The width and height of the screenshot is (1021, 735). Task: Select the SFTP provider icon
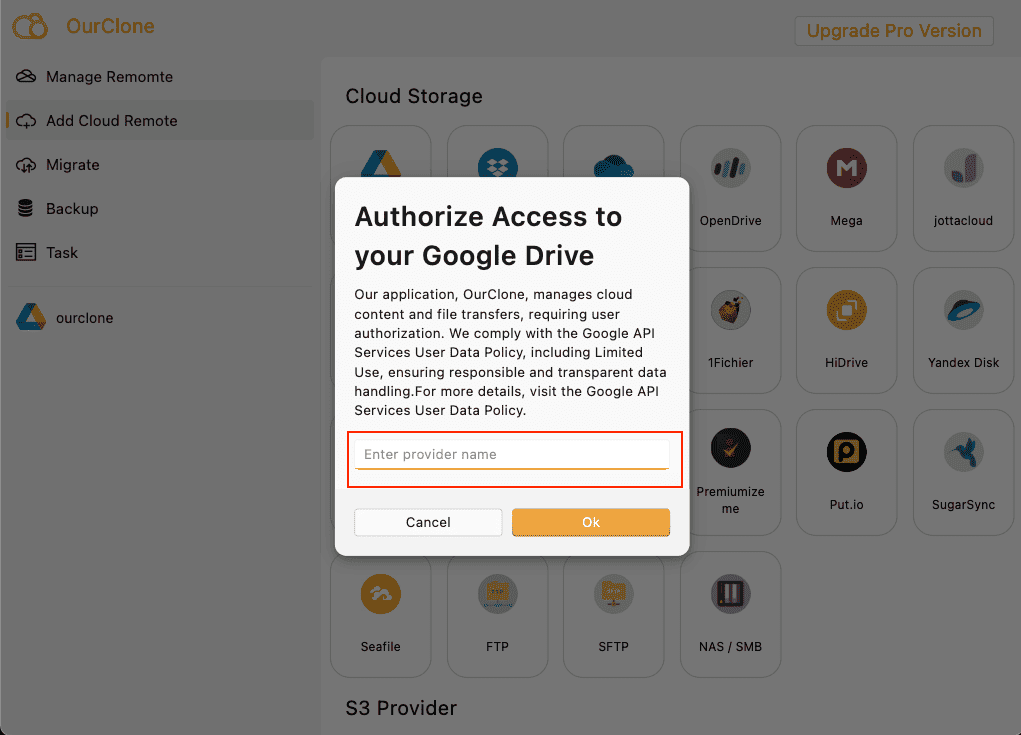tap(613, 596)
